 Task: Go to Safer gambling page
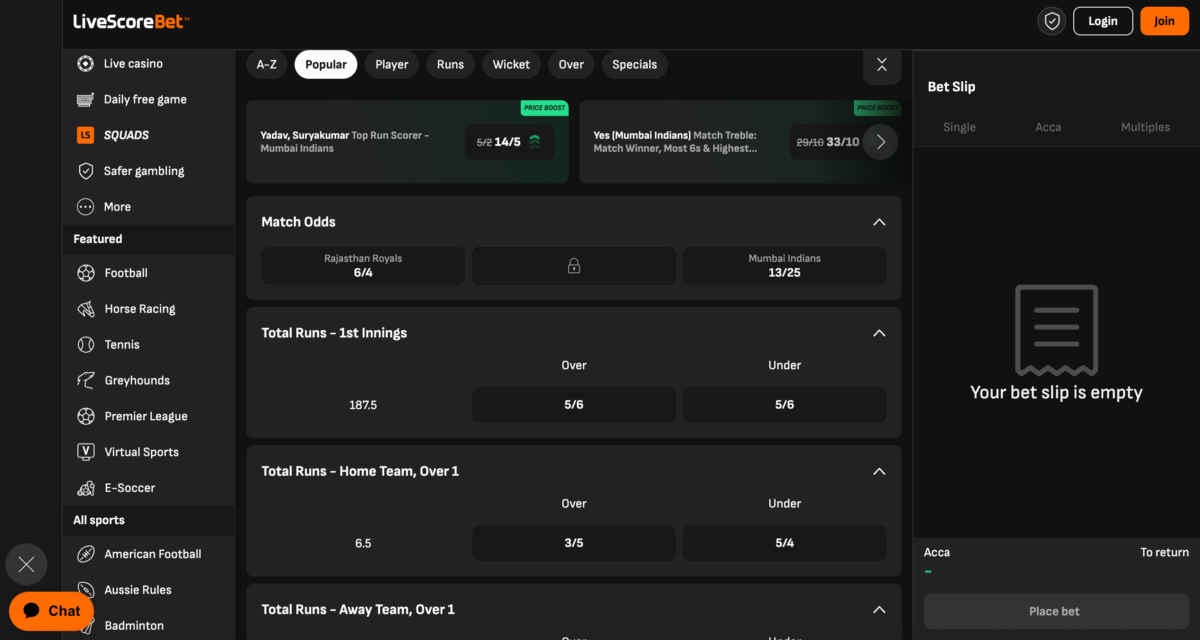click(x=144, y=171)
